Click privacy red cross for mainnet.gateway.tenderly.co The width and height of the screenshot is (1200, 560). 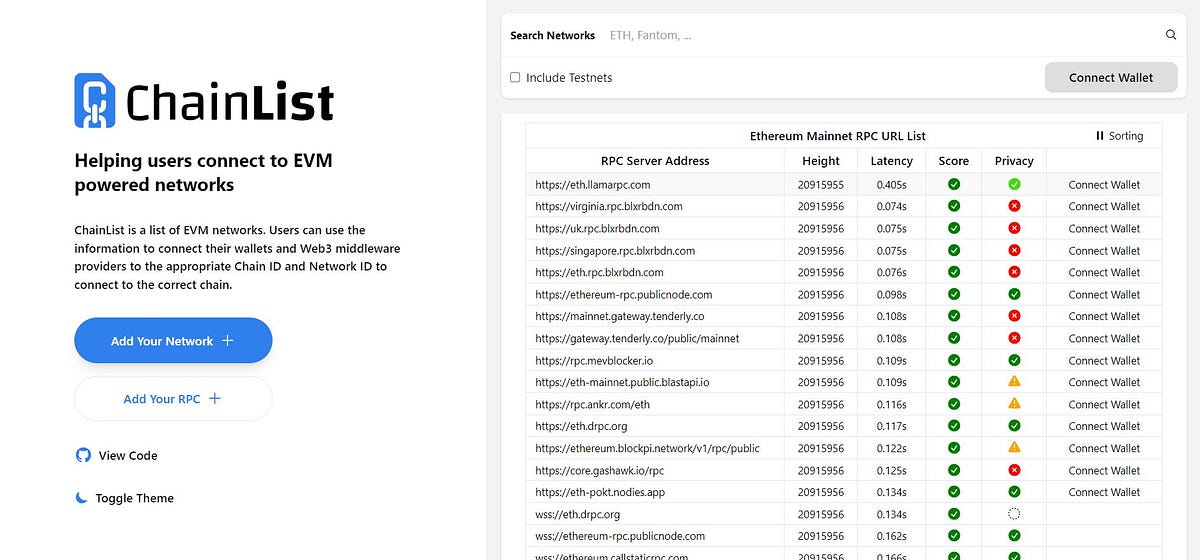click(1014, 316)
